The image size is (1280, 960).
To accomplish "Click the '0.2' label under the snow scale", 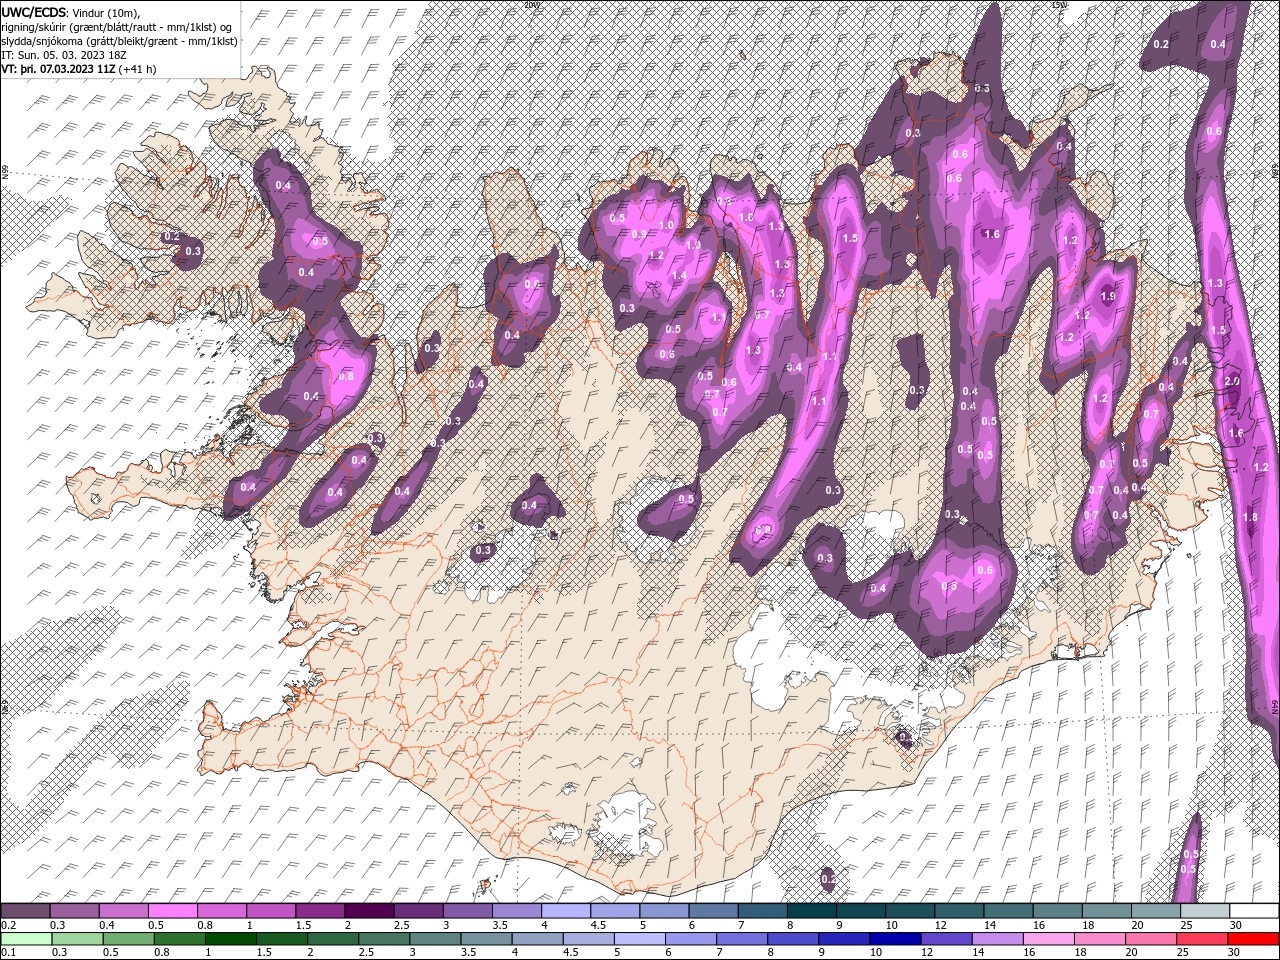I will coord(8,925).
